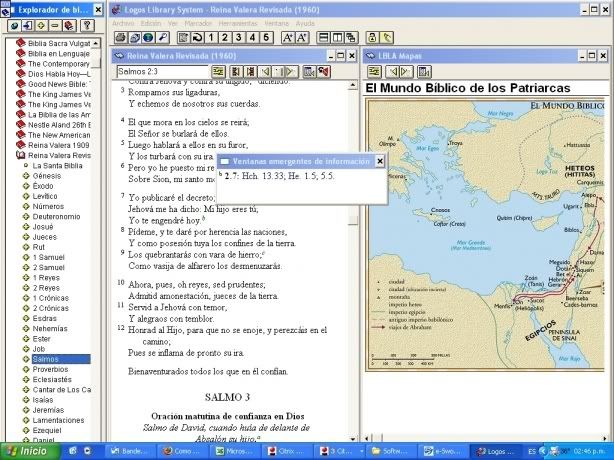This screenshot has height=460, width=614.
Task: Increase font size with first A icon
Action: coord(288,38)
